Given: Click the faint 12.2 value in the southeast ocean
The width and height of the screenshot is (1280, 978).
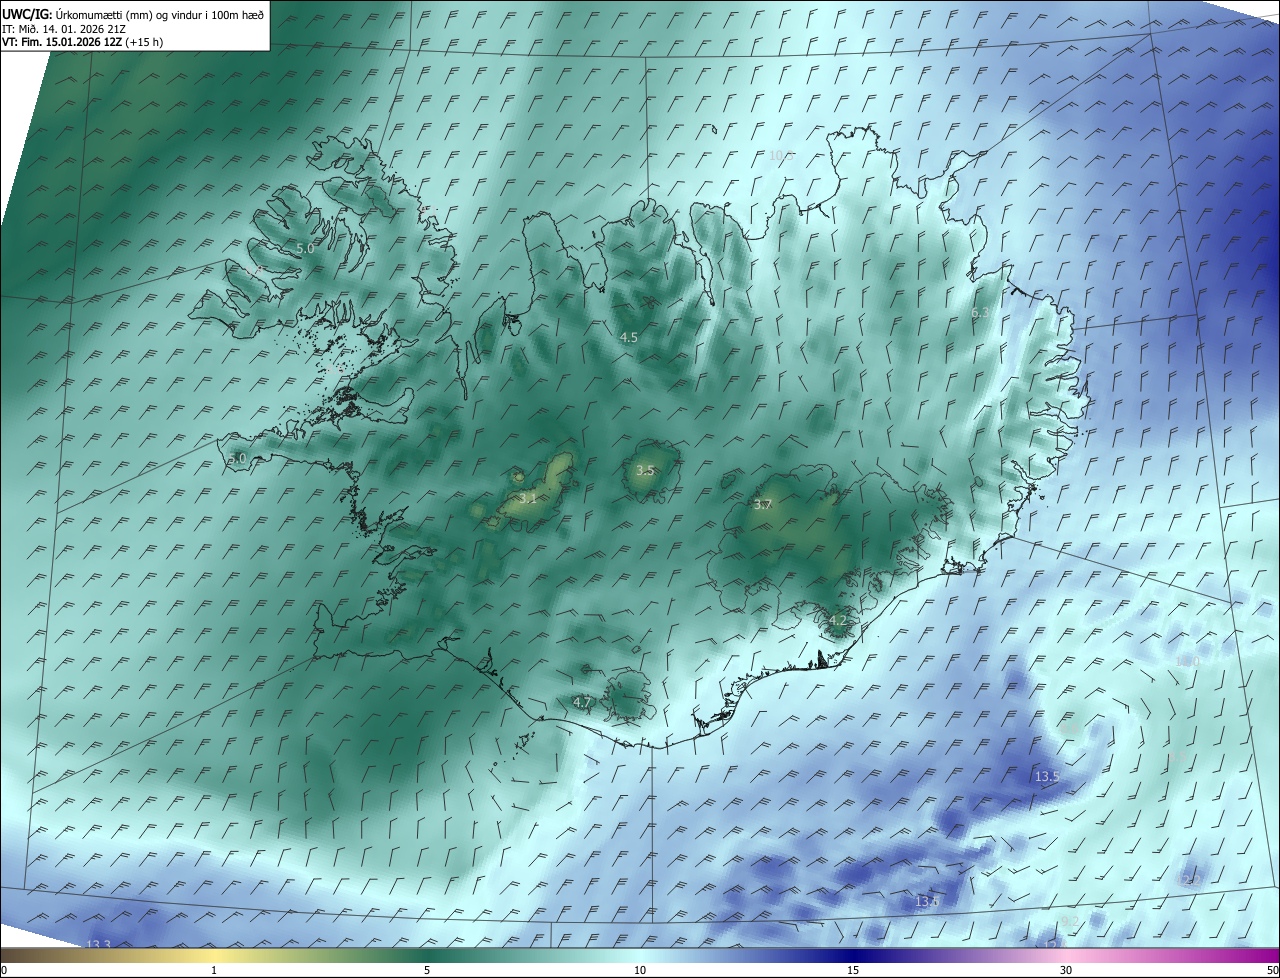Looking at the screenshot, I should [x=1191, y=880].
